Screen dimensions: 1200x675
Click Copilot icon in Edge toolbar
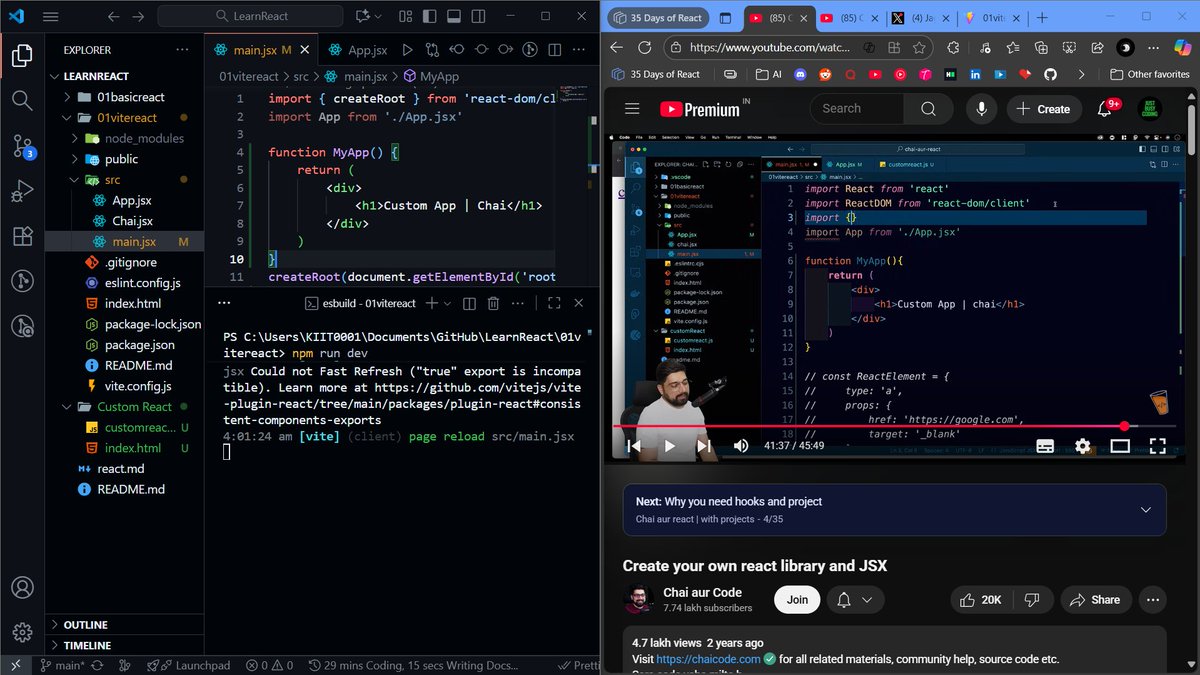[x=1183, y=47]
